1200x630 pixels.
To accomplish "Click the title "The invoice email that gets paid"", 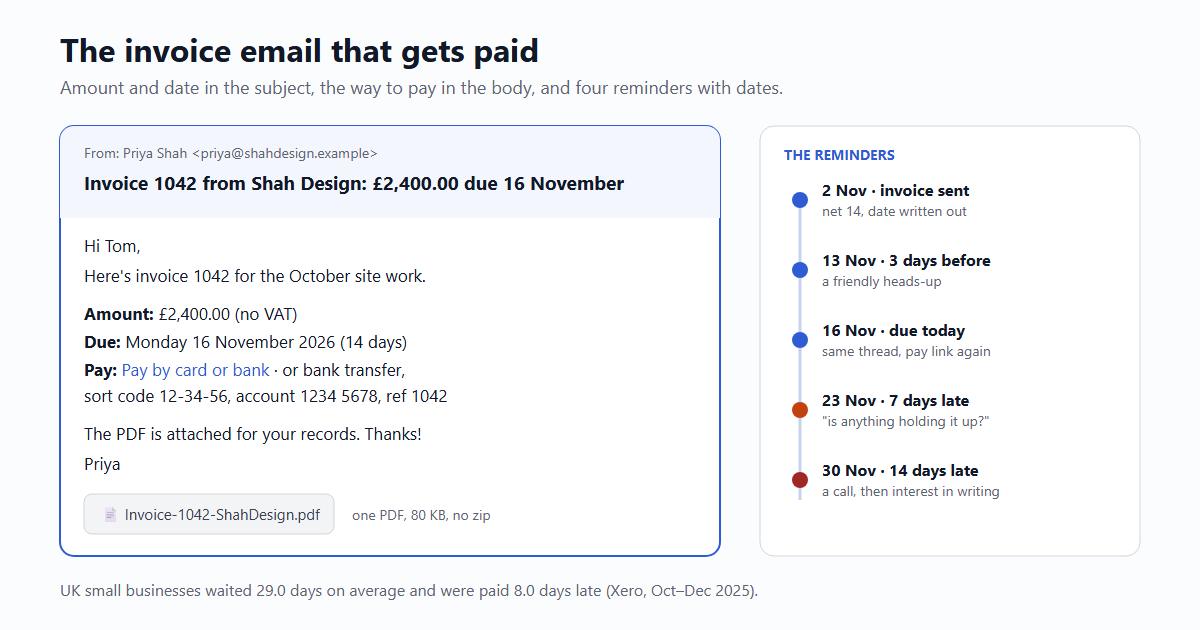I will (x=300, y=51).
